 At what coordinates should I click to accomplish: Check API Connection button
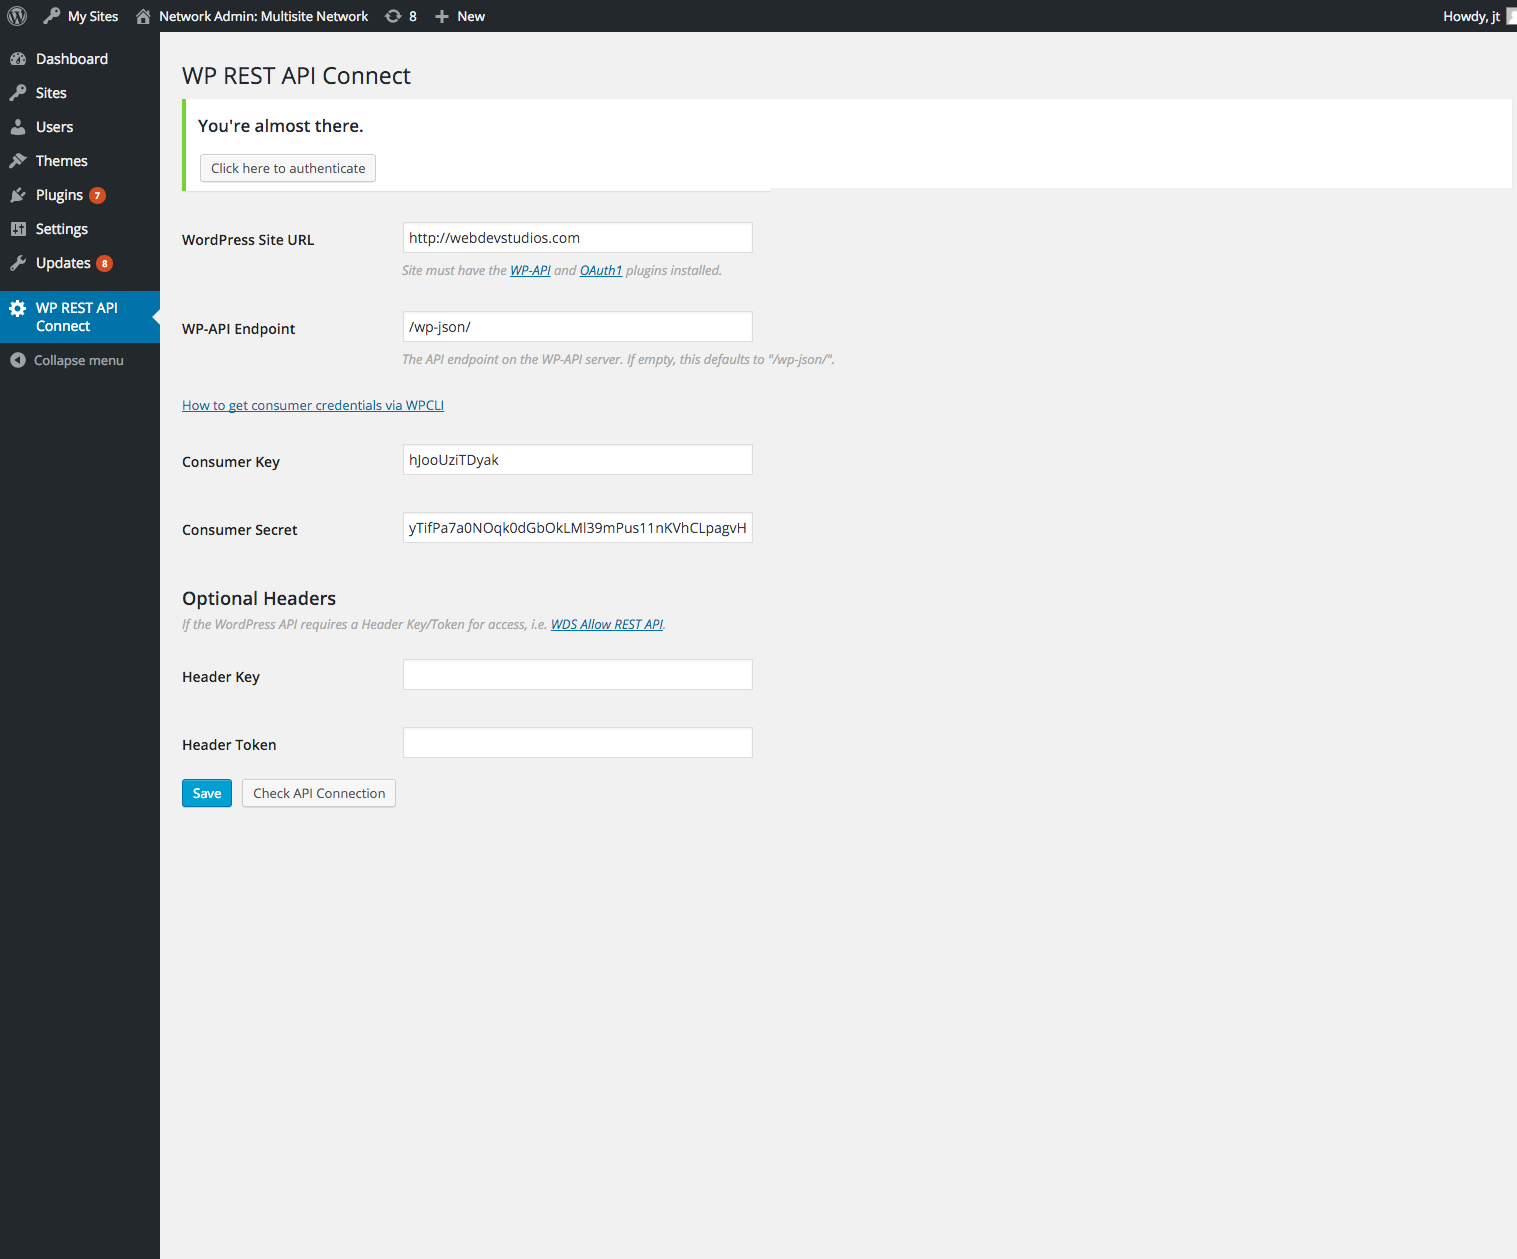(x=319, y=793)
